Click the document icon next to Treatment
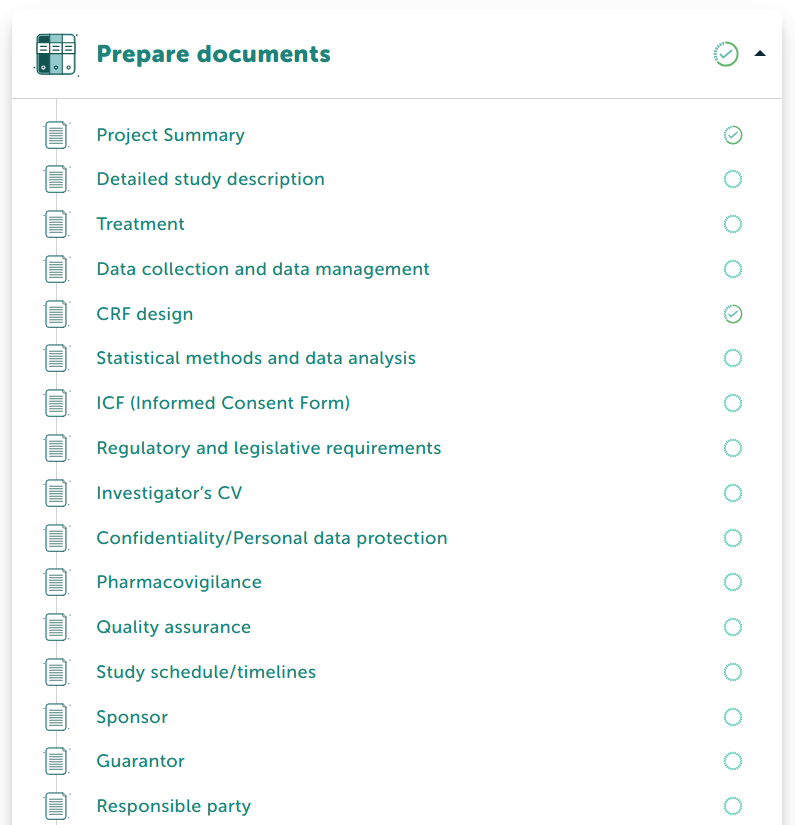 [x=56, y=224]
